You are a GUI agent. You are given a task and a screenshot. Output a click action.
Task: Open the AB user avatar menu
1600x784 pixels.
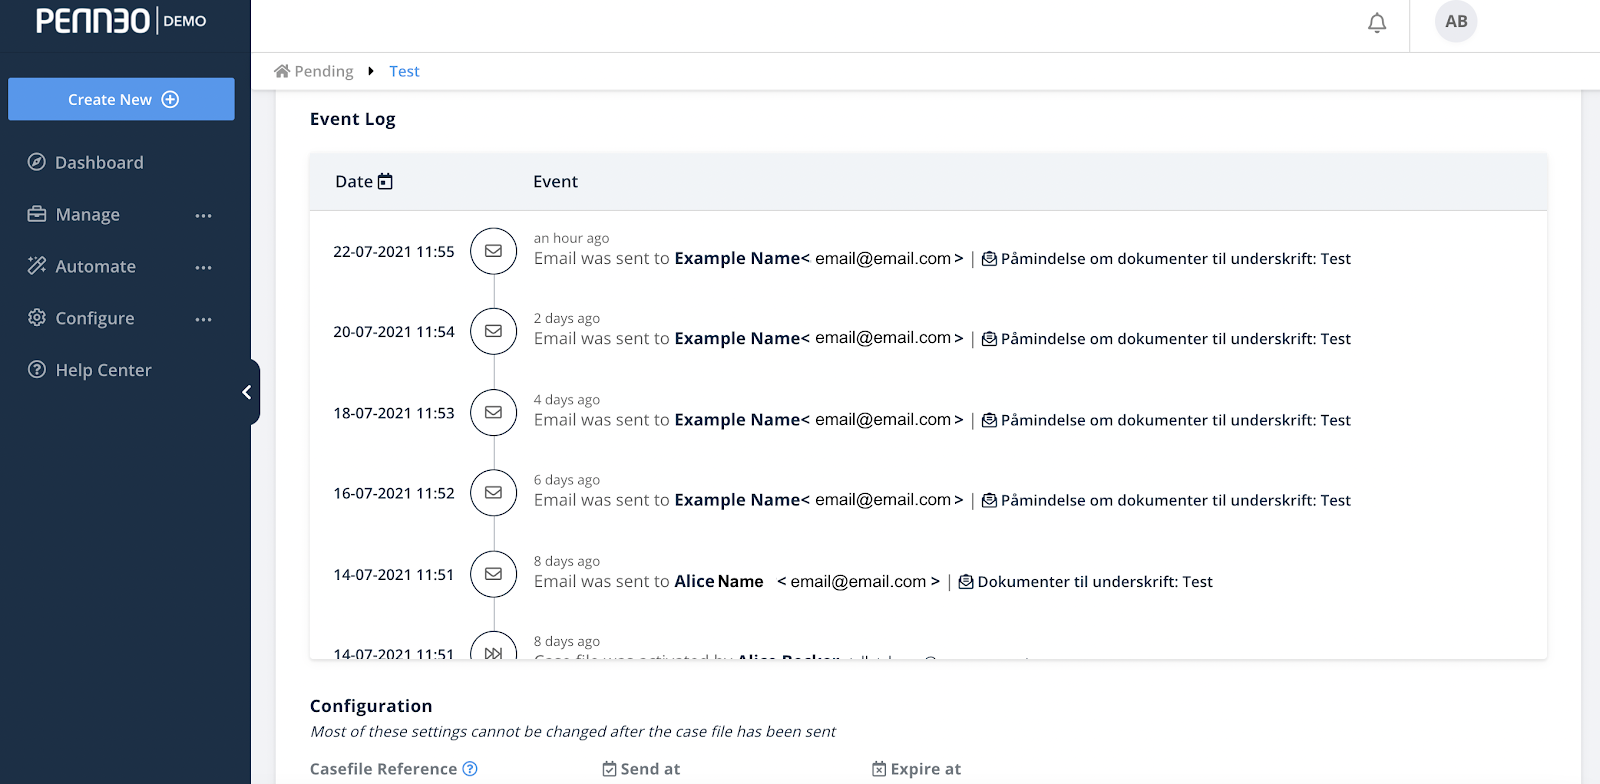pyautogui.click(x=1456, y=21)
